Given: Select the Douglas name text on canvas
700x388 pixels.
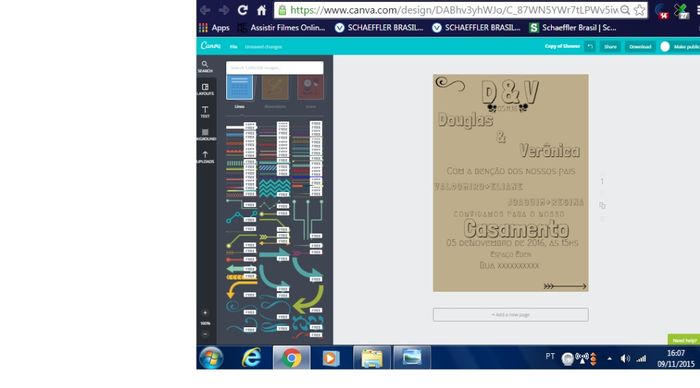Looking at the screenshot, I should coord(466,120).
